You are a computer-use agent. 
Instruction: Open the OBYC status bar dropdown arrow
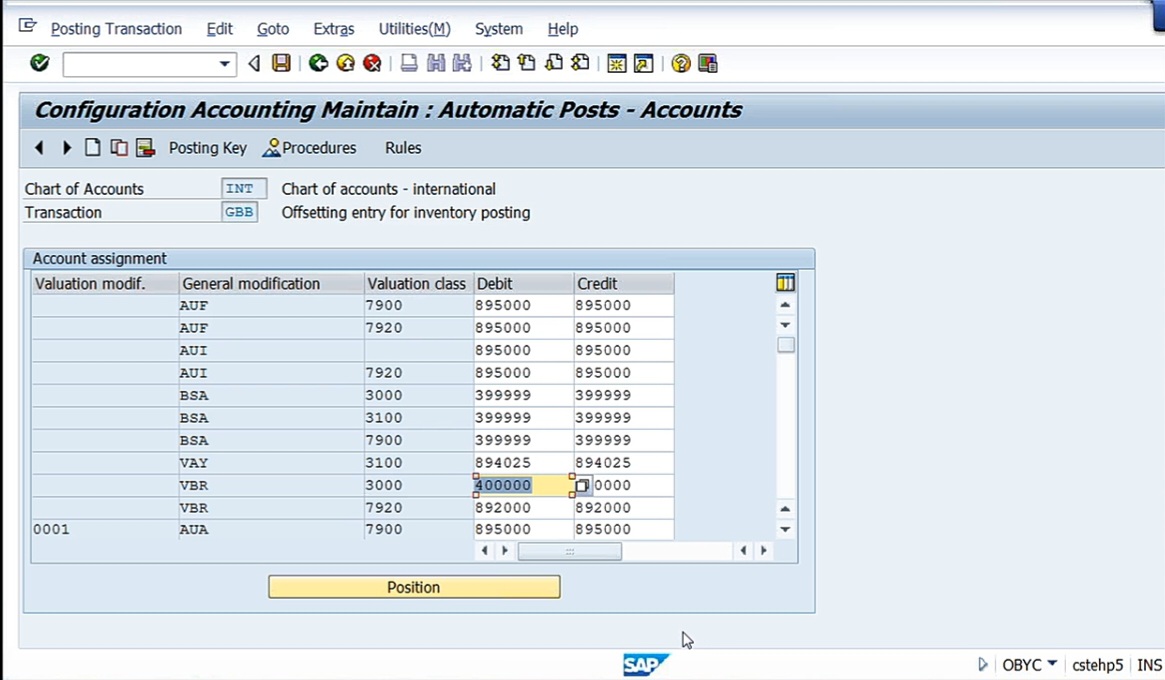tap(1052, 664)
